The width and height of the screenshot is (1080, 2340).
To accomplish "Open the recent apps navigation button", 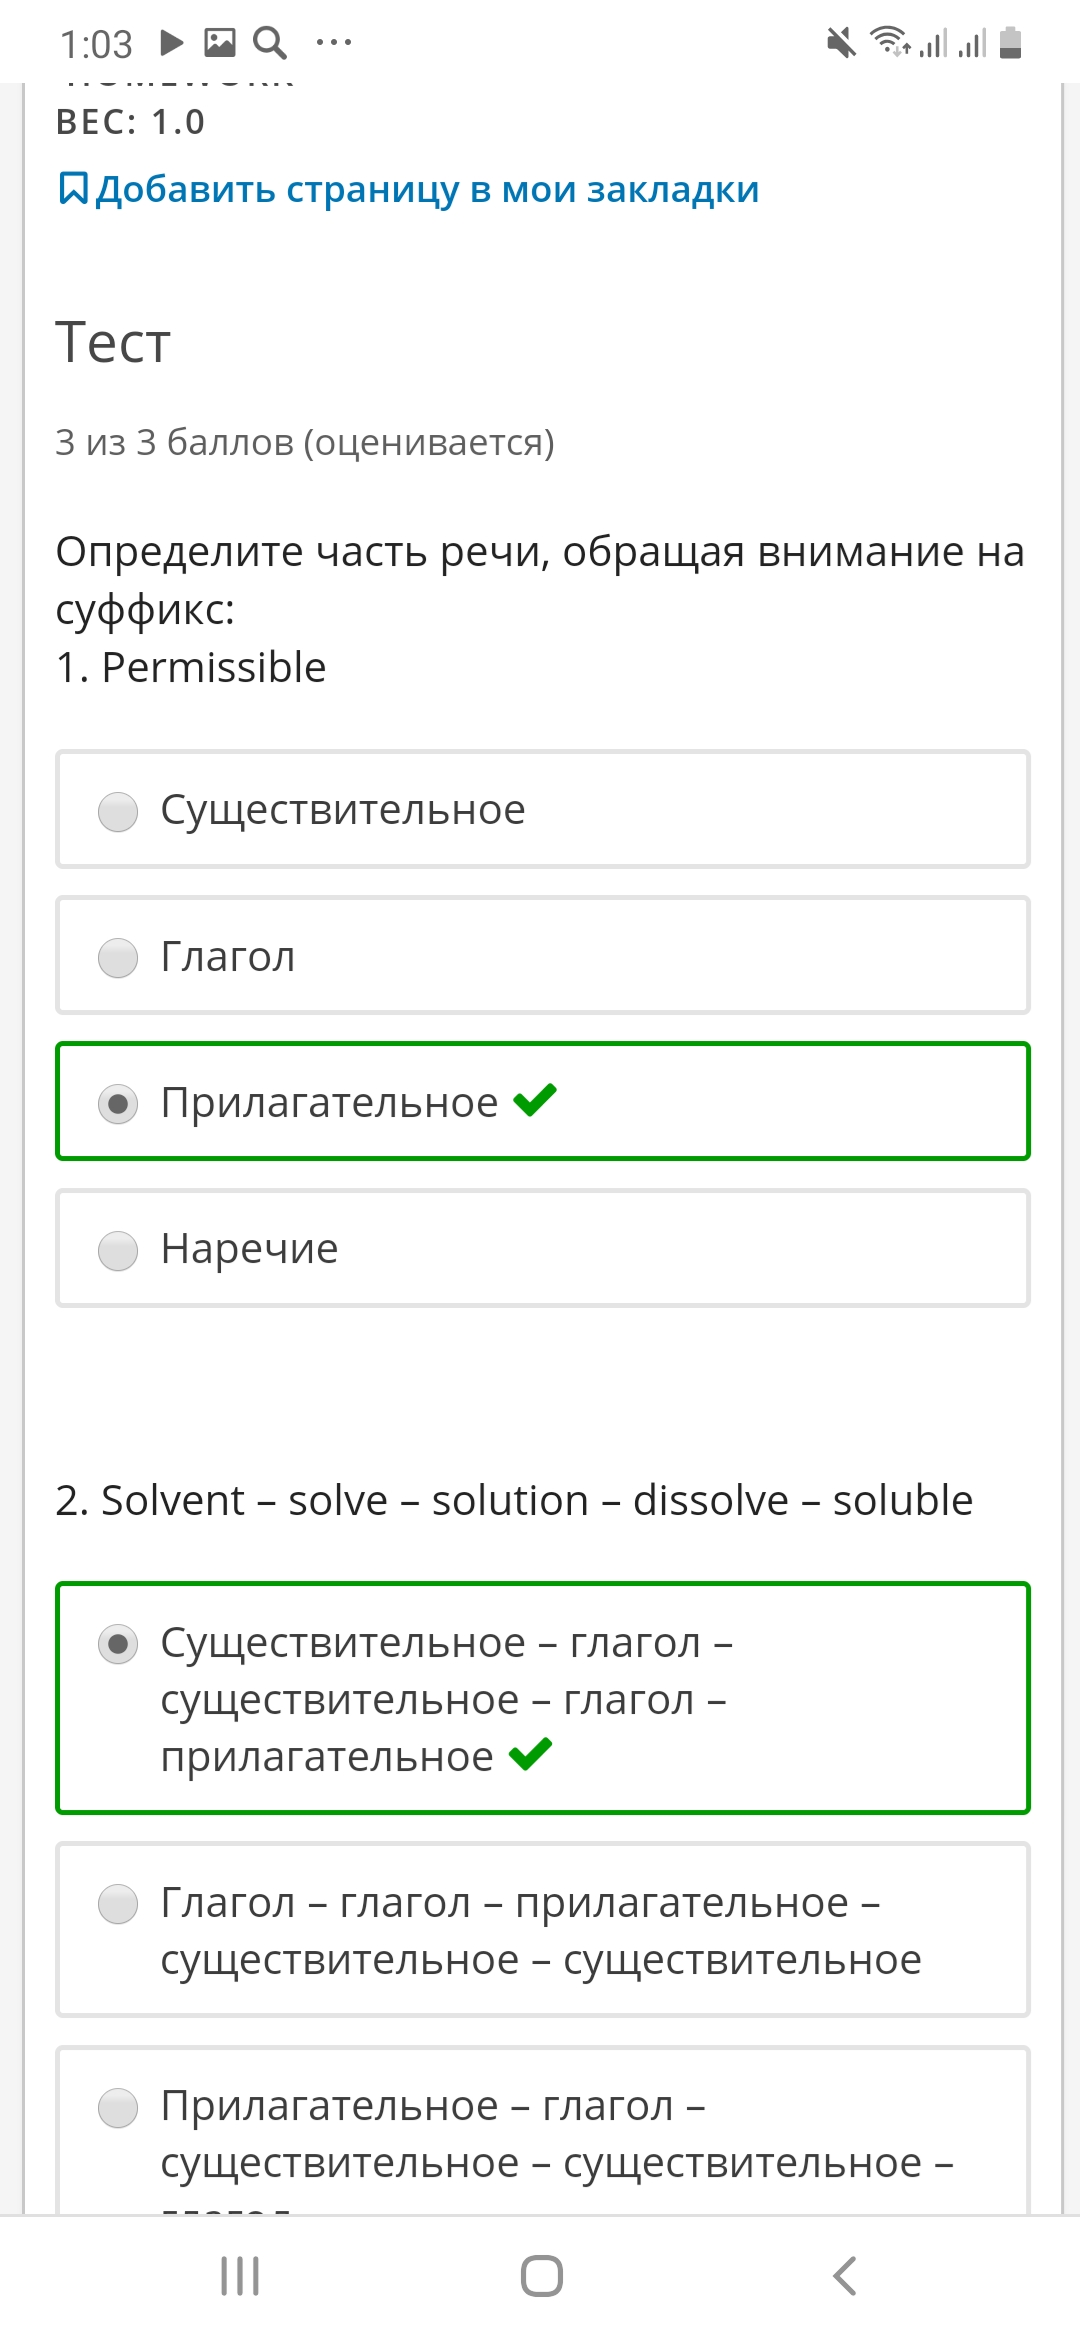I will (x=240, y=2276).
